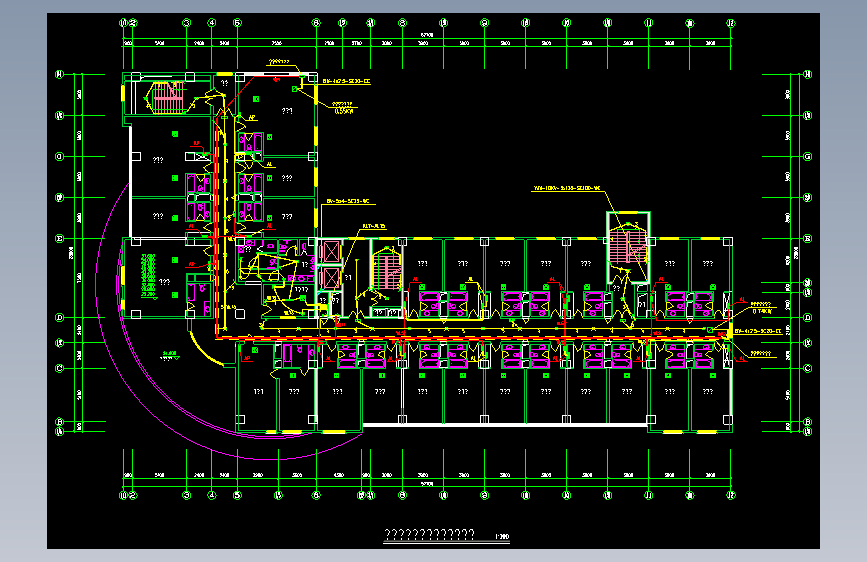
Task: Select the BV-5x4-SC25-WC cable label
Action: coord(348,201)
